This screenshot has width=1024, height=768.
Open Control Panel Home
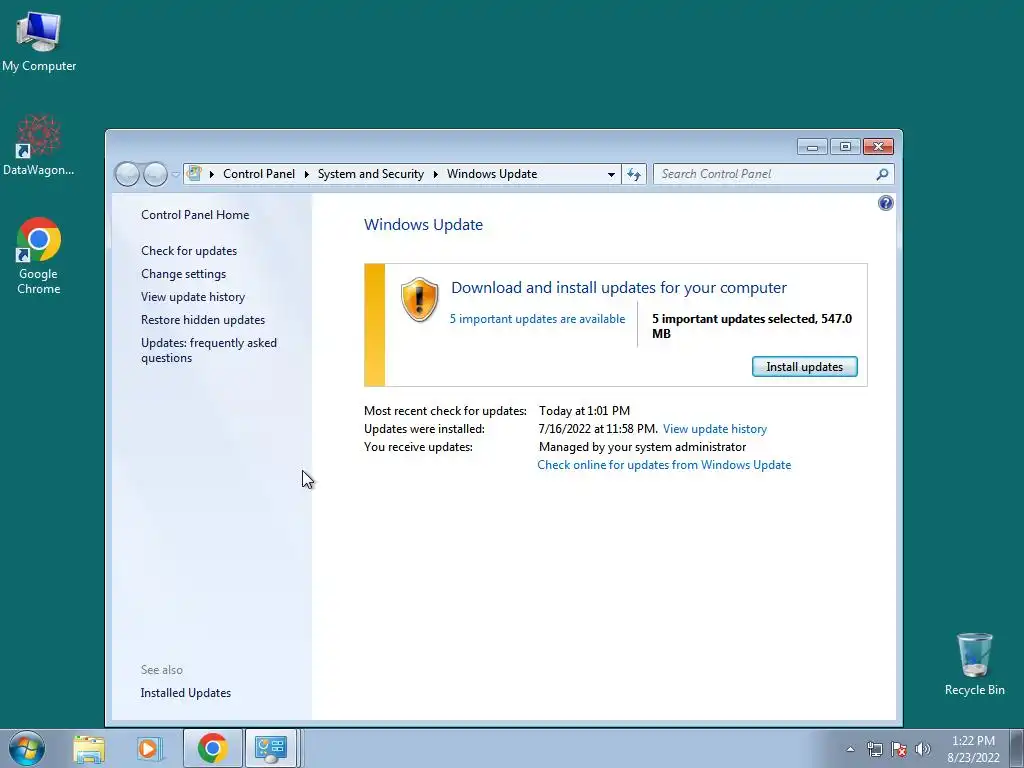coord(195,215)
